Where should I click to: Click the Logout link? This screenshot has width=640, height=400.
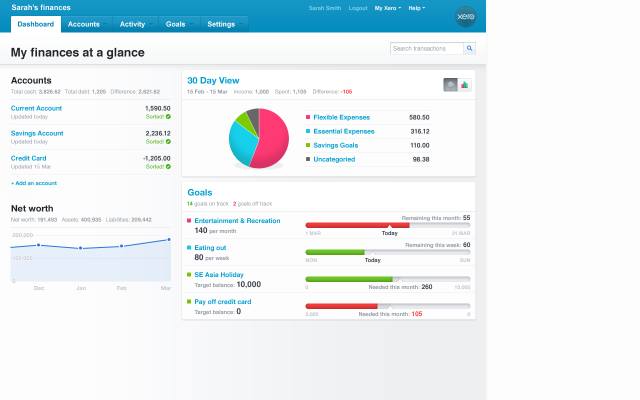[358, 8]
